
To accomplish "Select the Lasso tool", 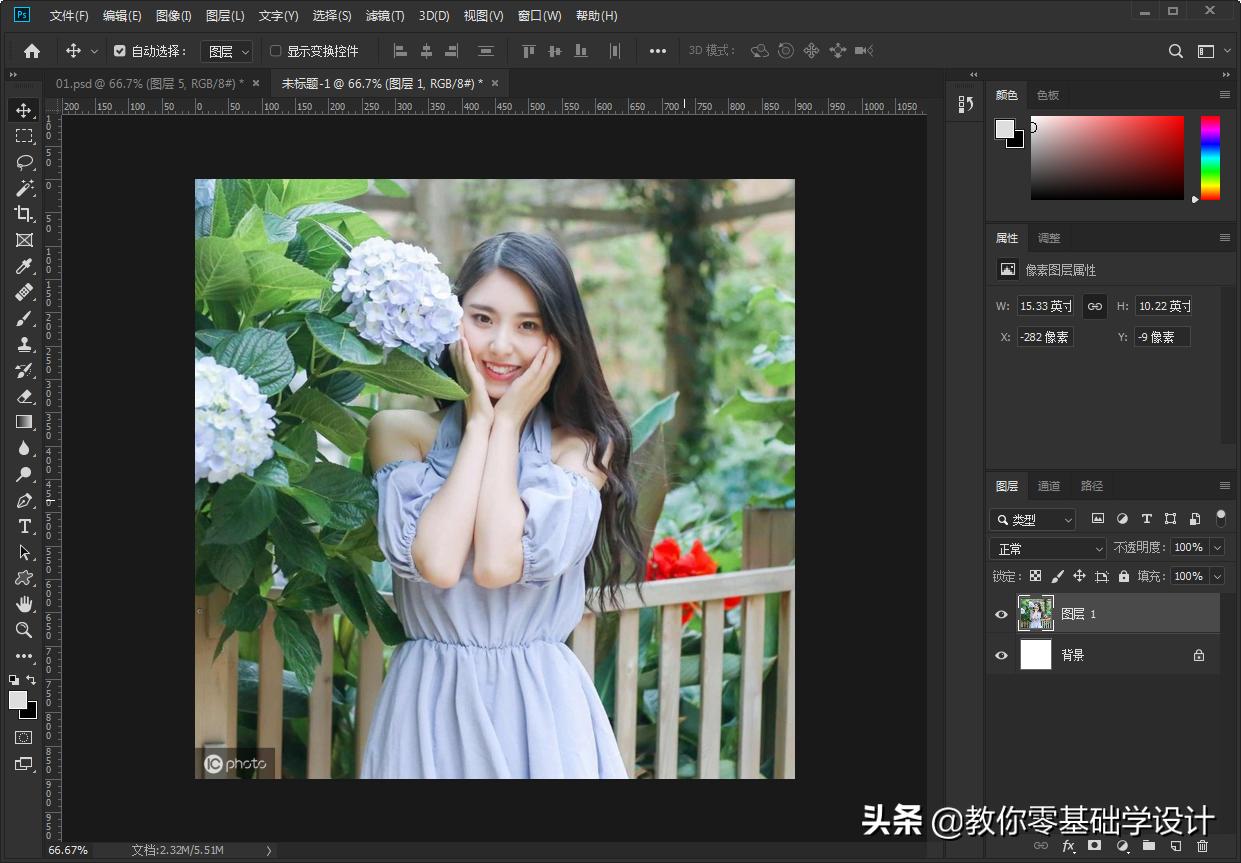I will coord(24,162).
